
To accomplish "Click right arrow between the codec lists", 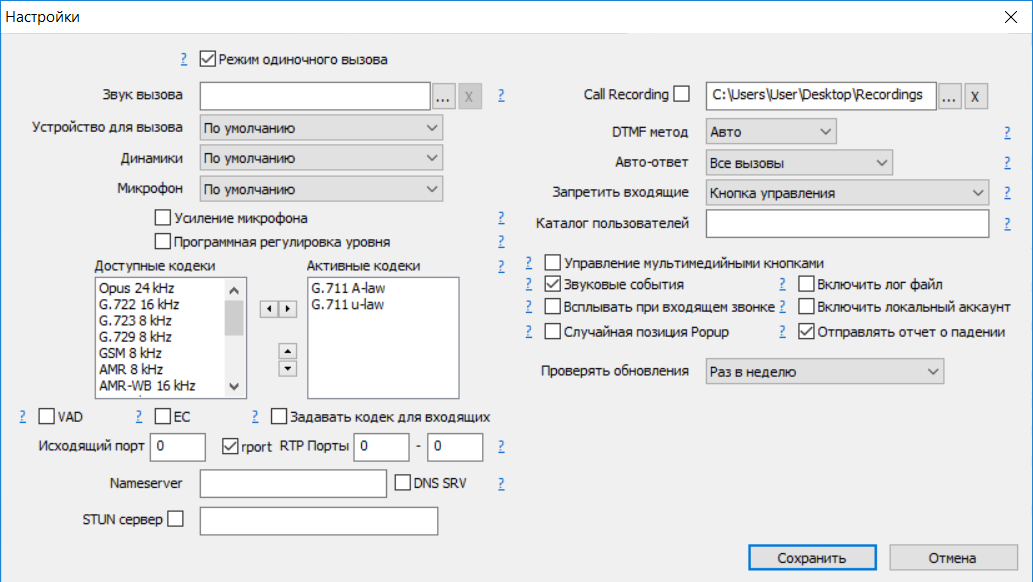I will click(288, 309).
